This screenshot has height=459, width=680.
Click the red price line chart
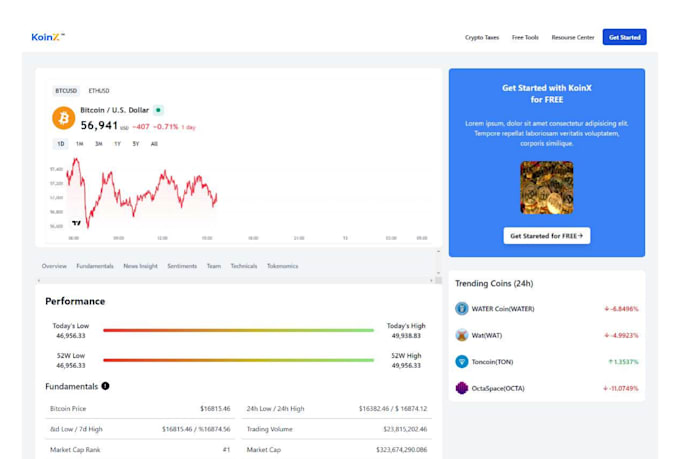tap(141, 193)
